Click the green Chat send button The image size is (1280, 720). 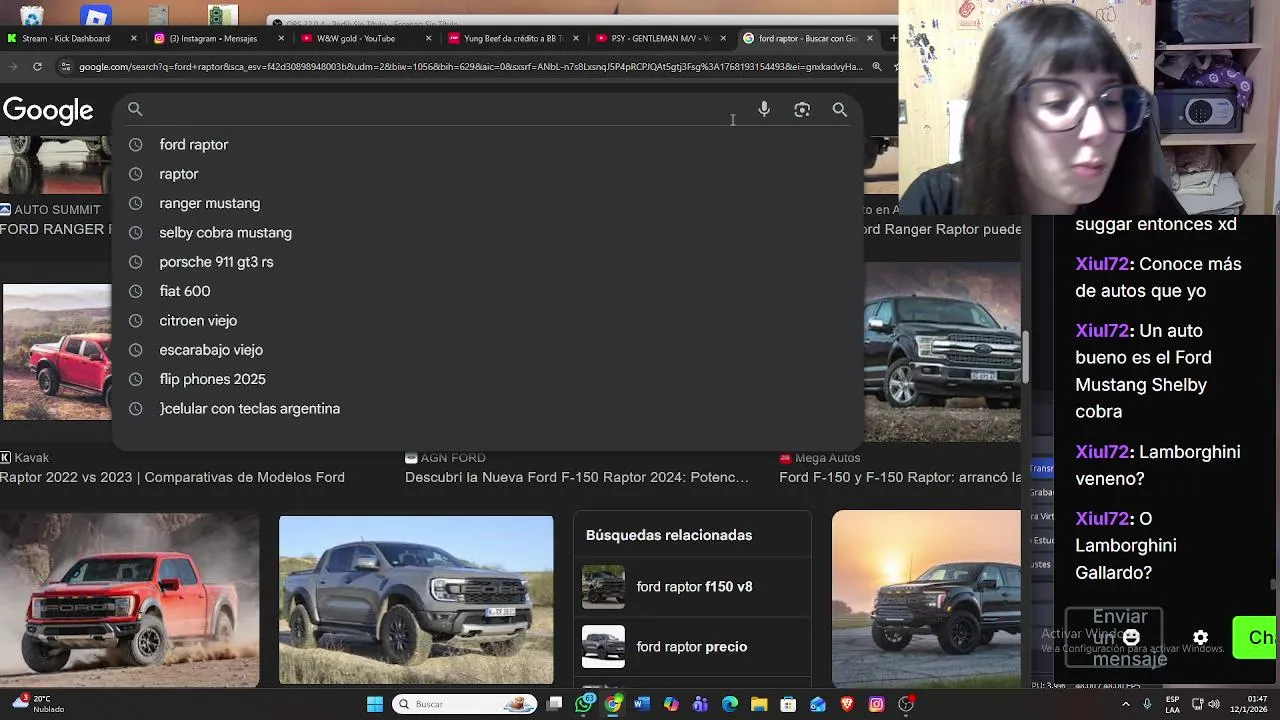pyautogui.click(x=1256, y=637)
